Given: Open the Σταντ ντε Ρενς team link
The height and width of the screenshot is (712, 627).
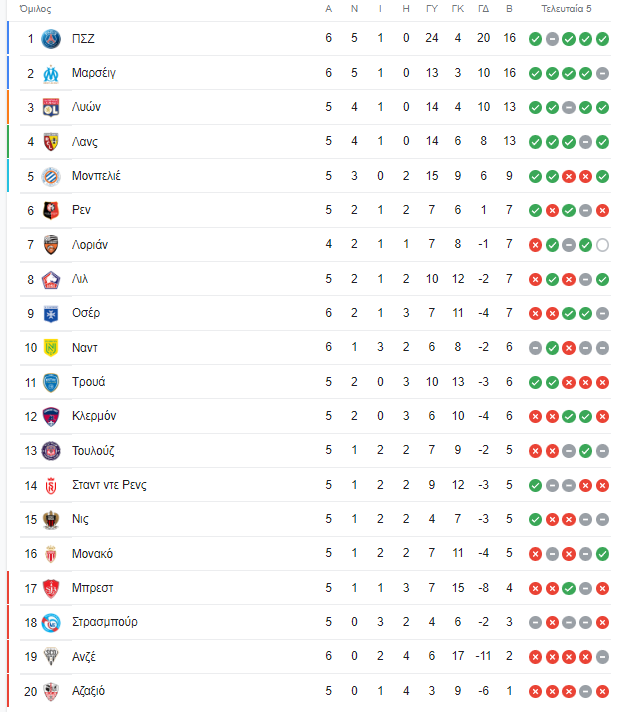Looking at the screenshot, I should coord(109,485).
